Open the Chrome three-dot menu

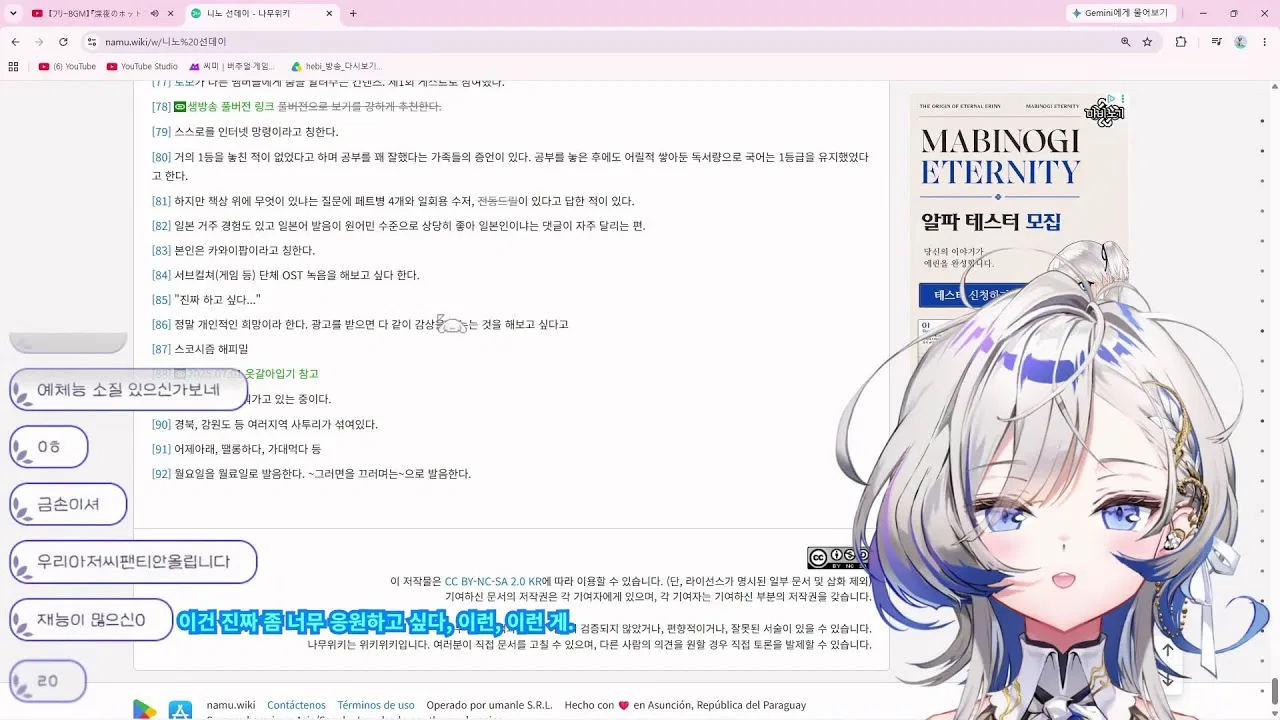(1265, 42)
